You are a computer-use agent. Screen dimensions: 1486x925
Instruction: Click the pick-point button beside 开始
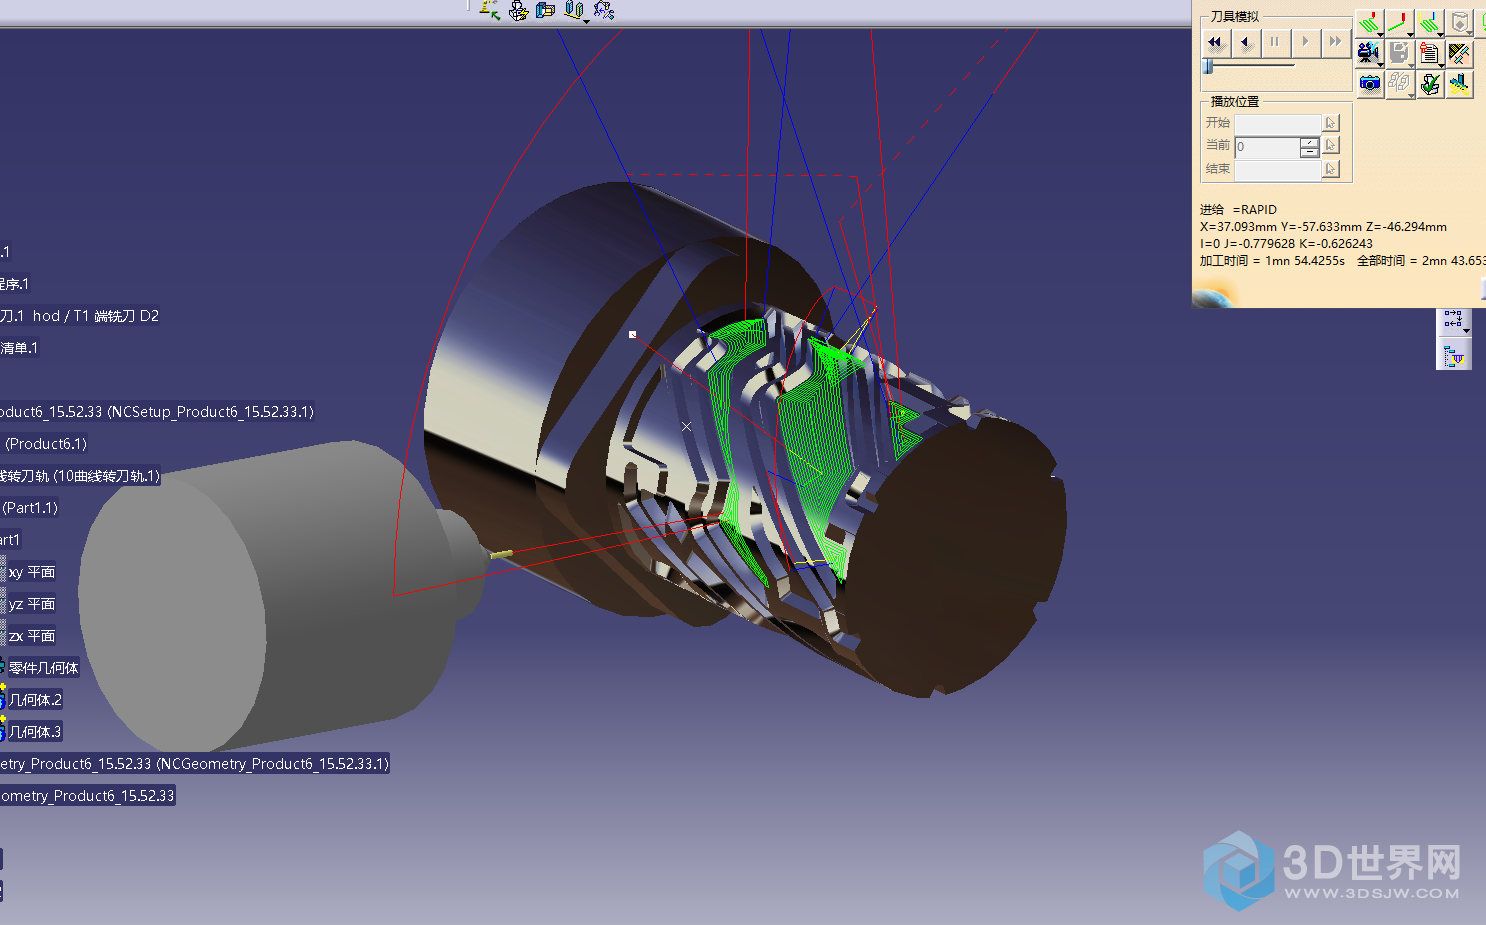point(1331,123)
